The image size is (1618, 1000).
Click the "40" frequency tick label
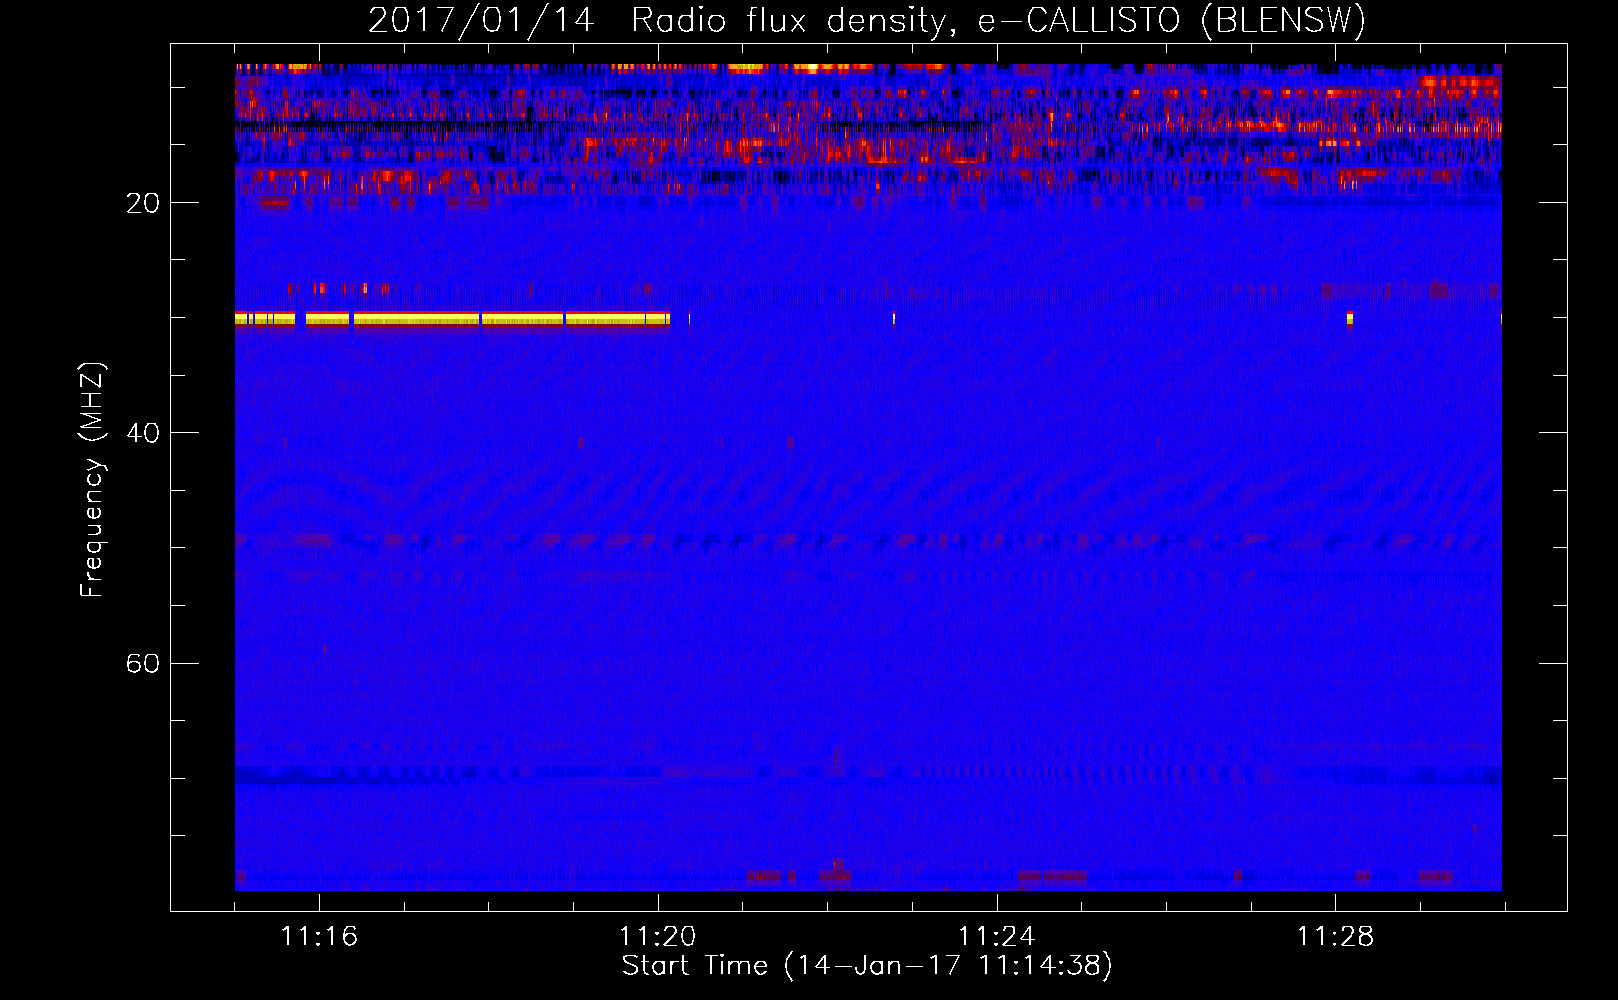143,433
